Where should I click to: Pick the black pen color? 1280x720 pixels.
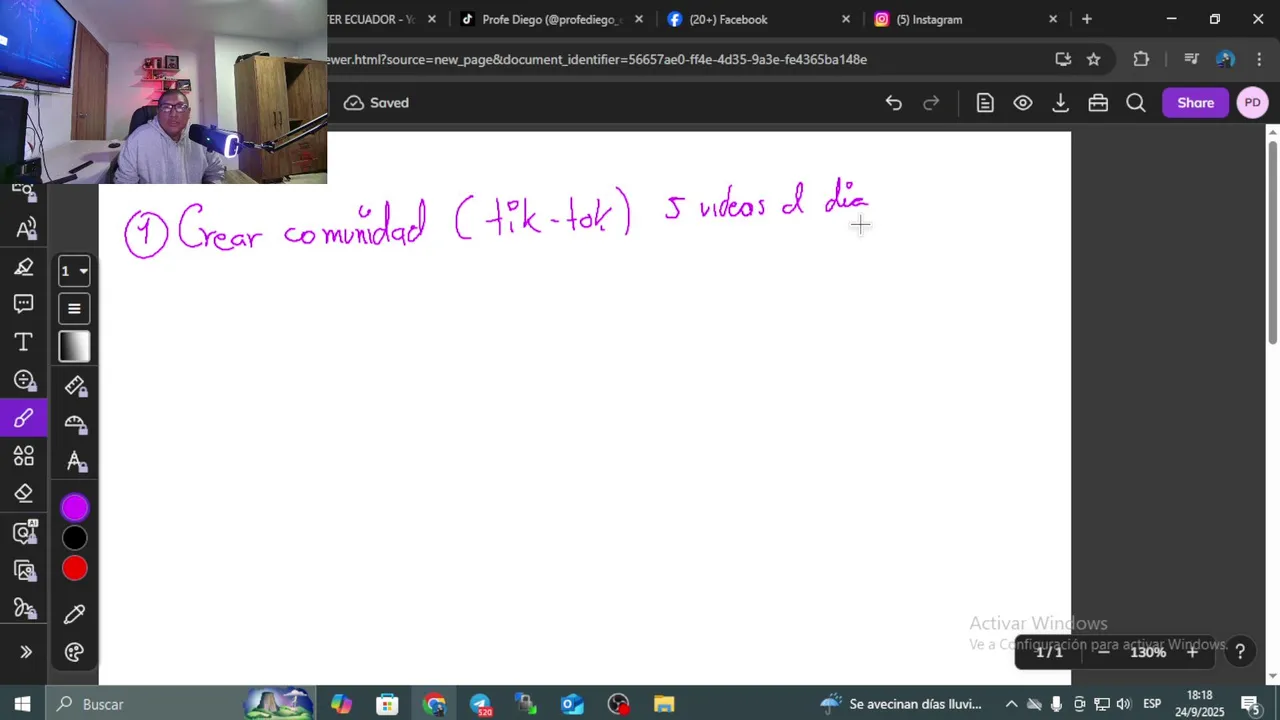coord(75,538)
